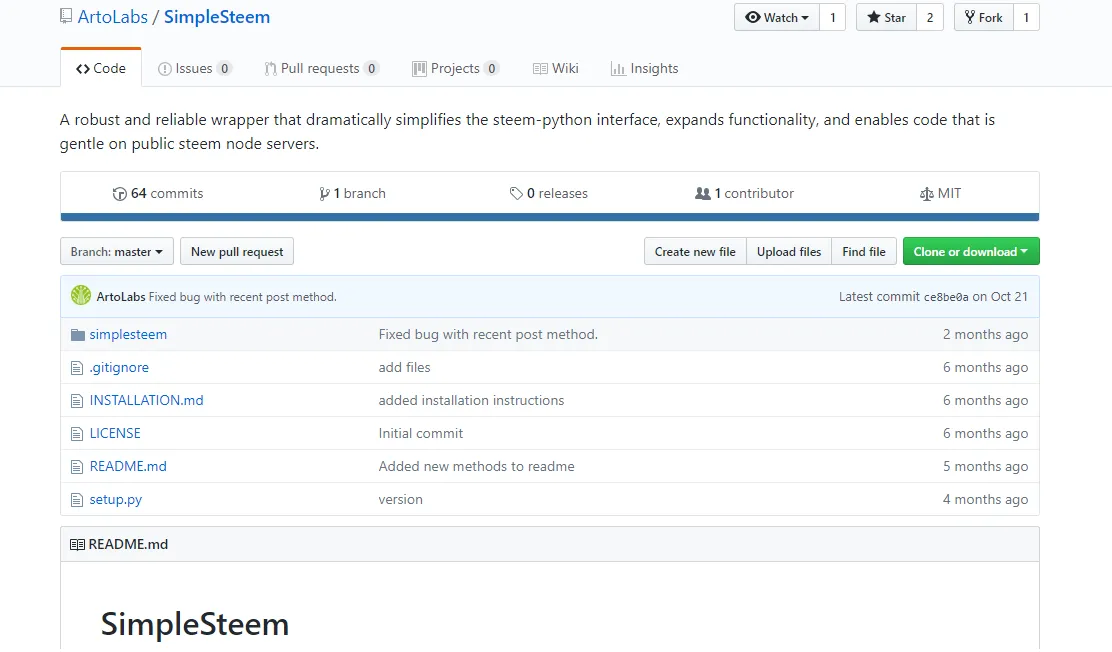Click the setup.py file icon
Screen dimensions: 1112x652
coord(77,500)
